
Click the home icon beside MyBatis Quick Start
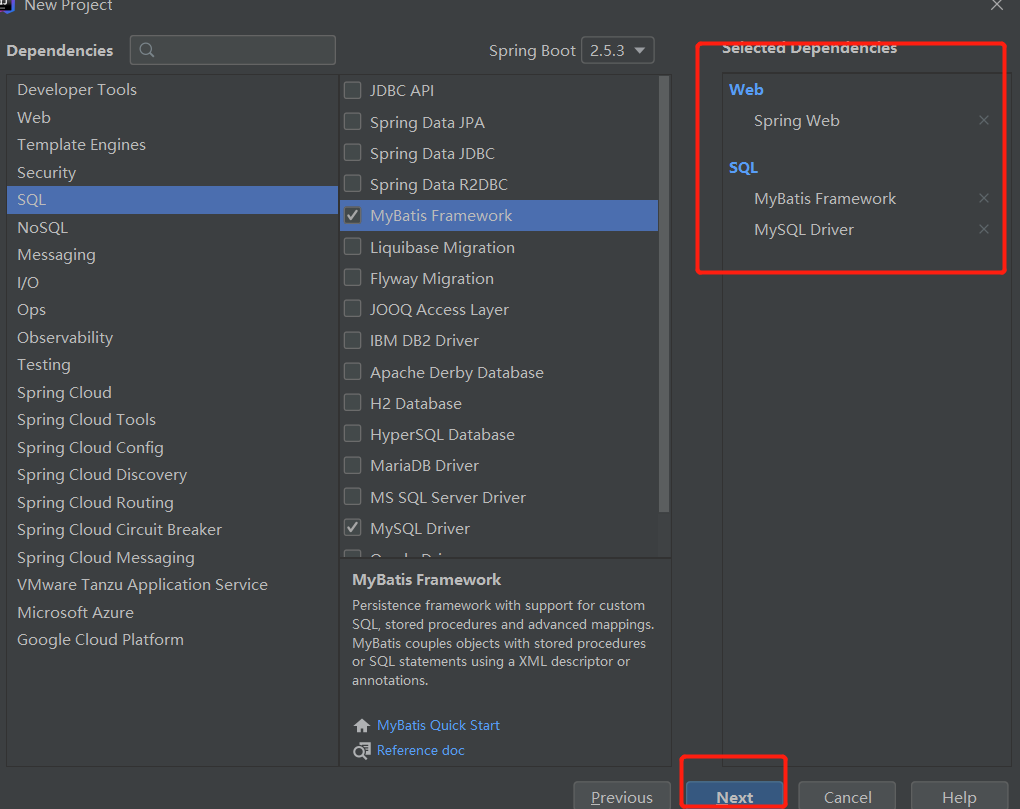[362, 725]
